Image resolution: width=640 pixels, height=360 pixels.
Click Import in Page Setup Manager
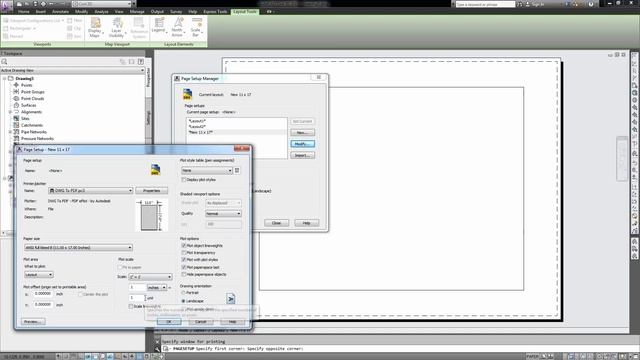pyautogui.click(x=302, y=156)
